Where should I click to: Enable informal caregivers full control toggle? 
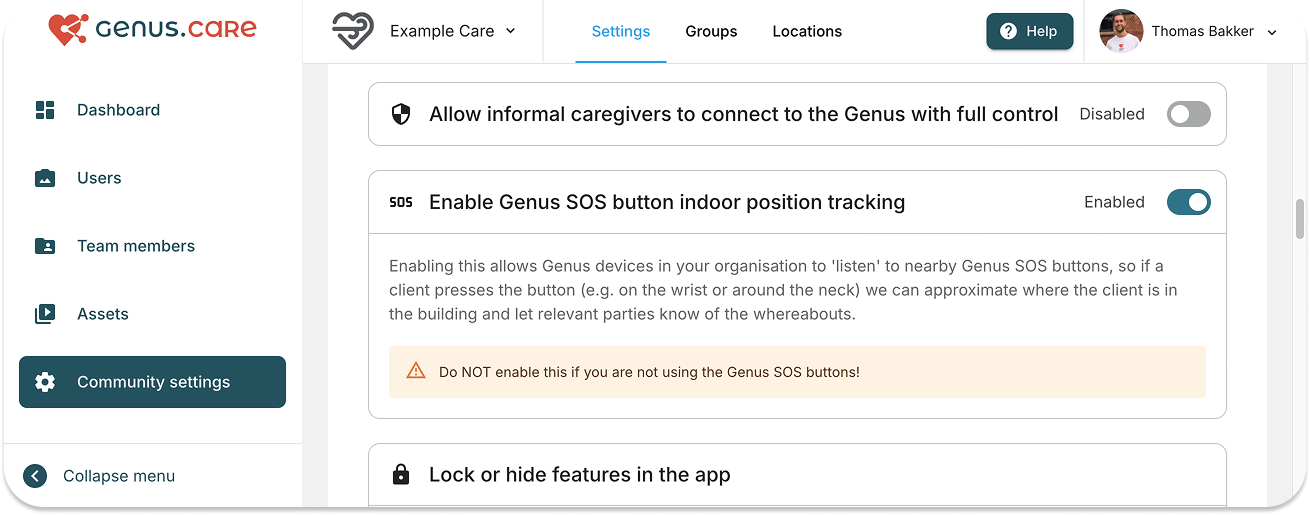pyautogui.click(x=1188, y=114)
